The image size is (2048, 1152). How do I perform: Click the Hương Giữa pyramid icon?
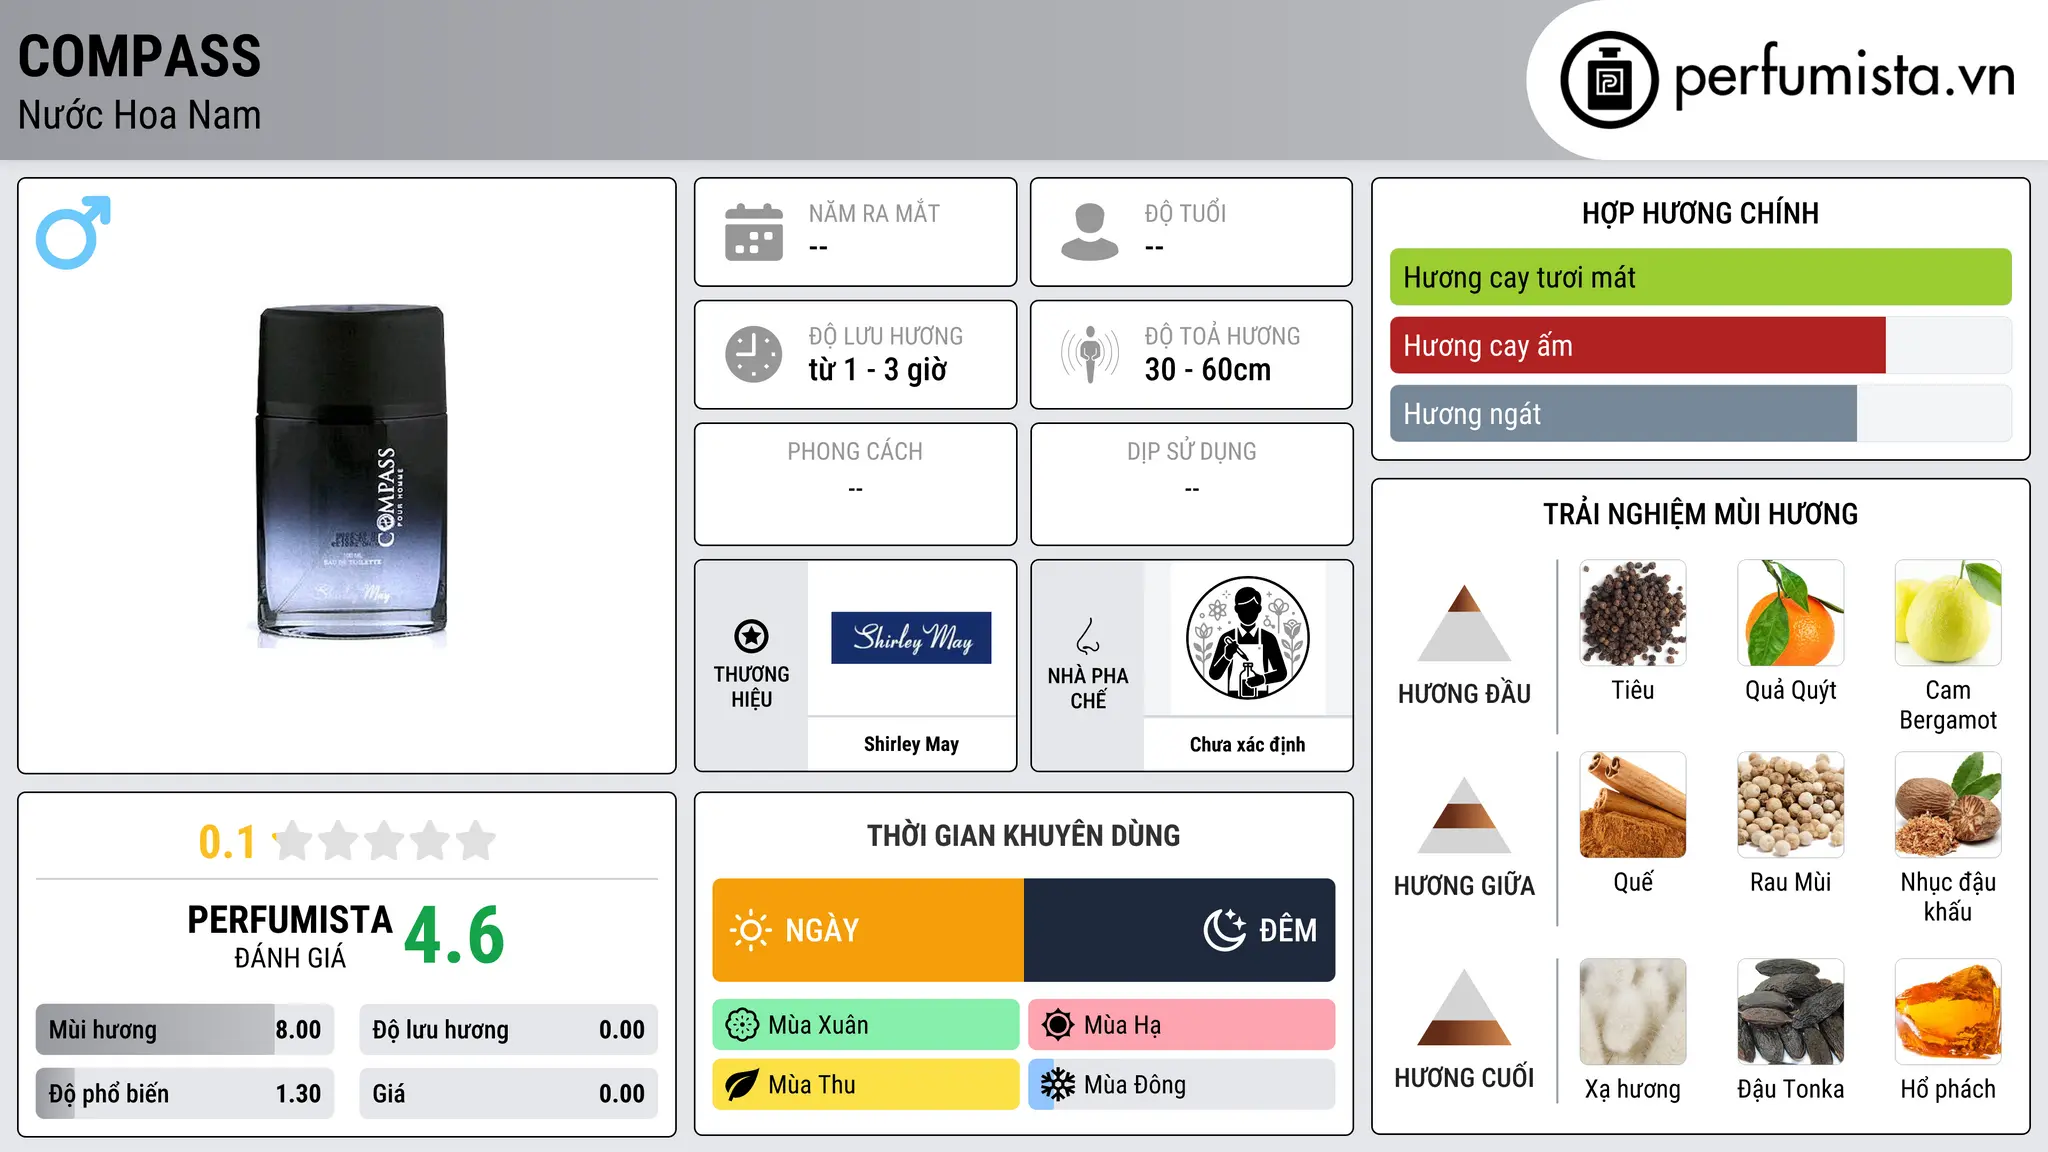[x=1464, y=814]
